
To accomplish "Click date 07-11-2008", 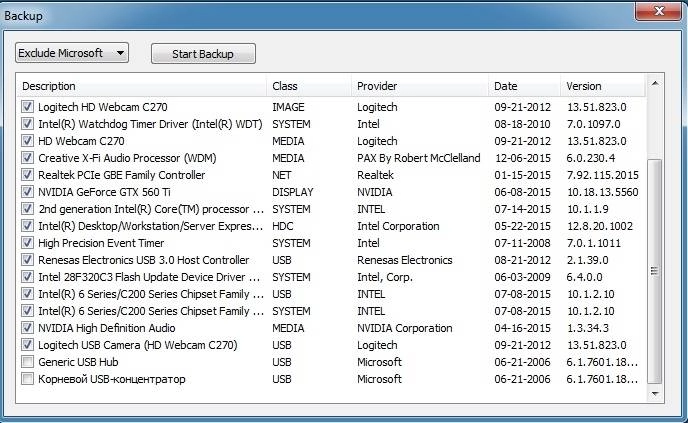I will click(523, 243).
